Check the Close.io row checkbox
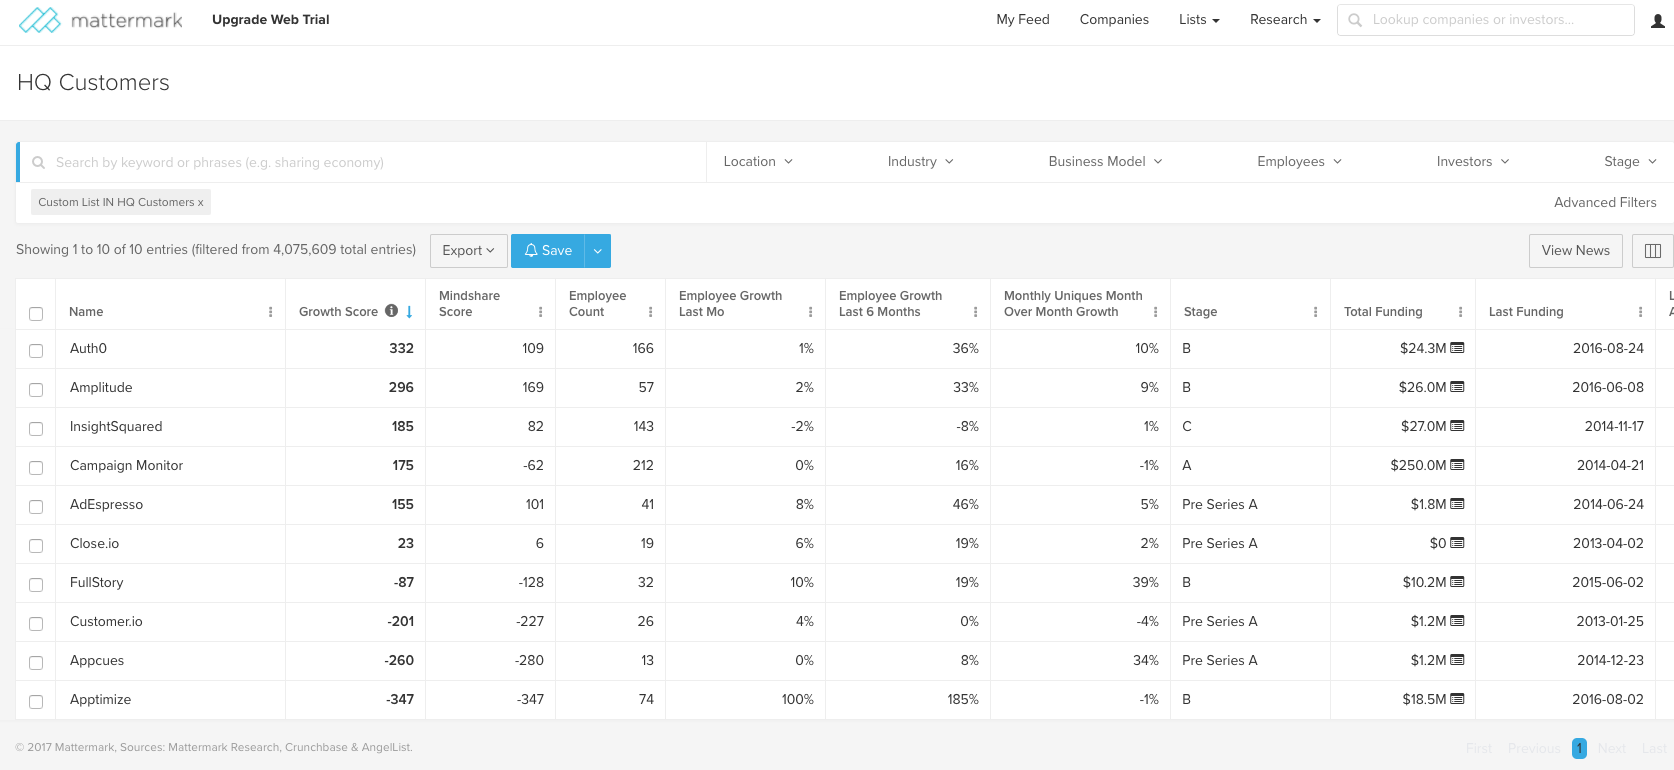This screenshot has width=1674, height=770. coord(36,546)
